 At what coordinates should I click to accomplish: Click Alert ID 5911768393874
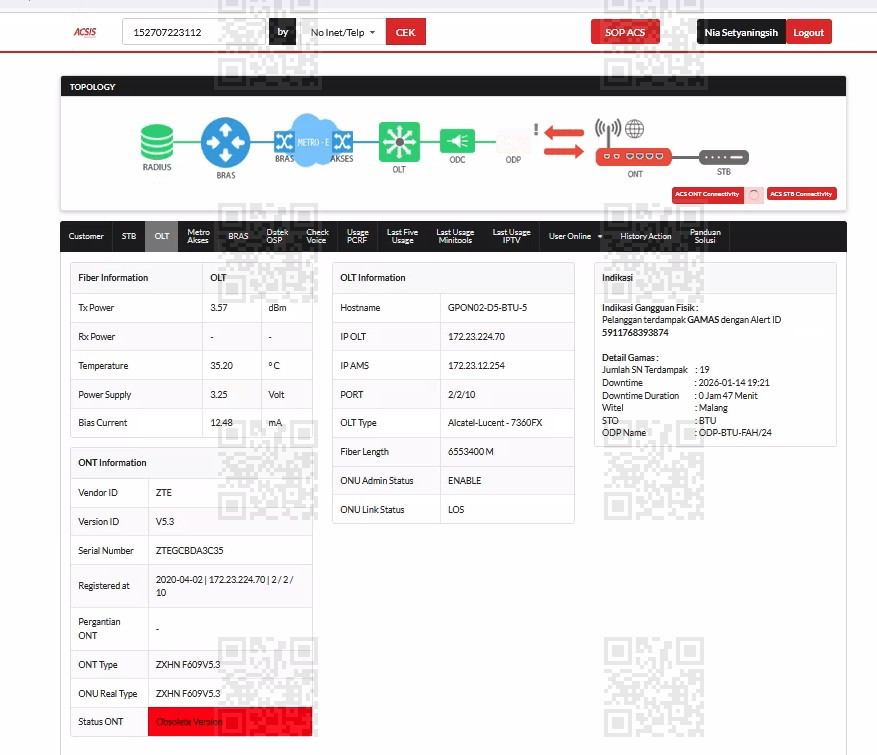635,333
